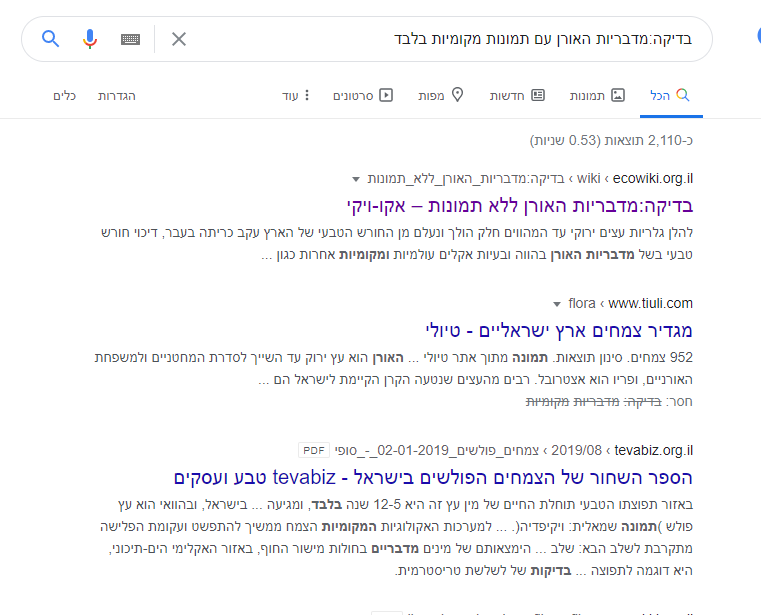Click the PDF badge on tevabiz result
Screen dimensions: 761x615
[314, 450]
